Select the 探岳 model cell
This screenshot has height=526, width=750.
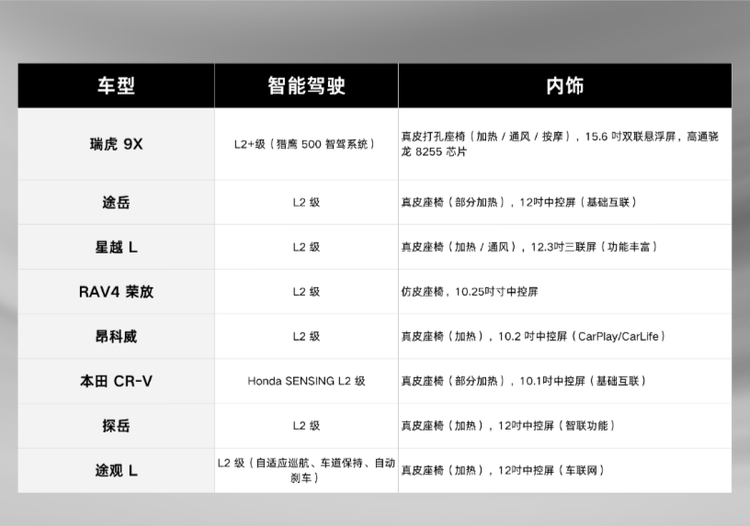[116, 426]
